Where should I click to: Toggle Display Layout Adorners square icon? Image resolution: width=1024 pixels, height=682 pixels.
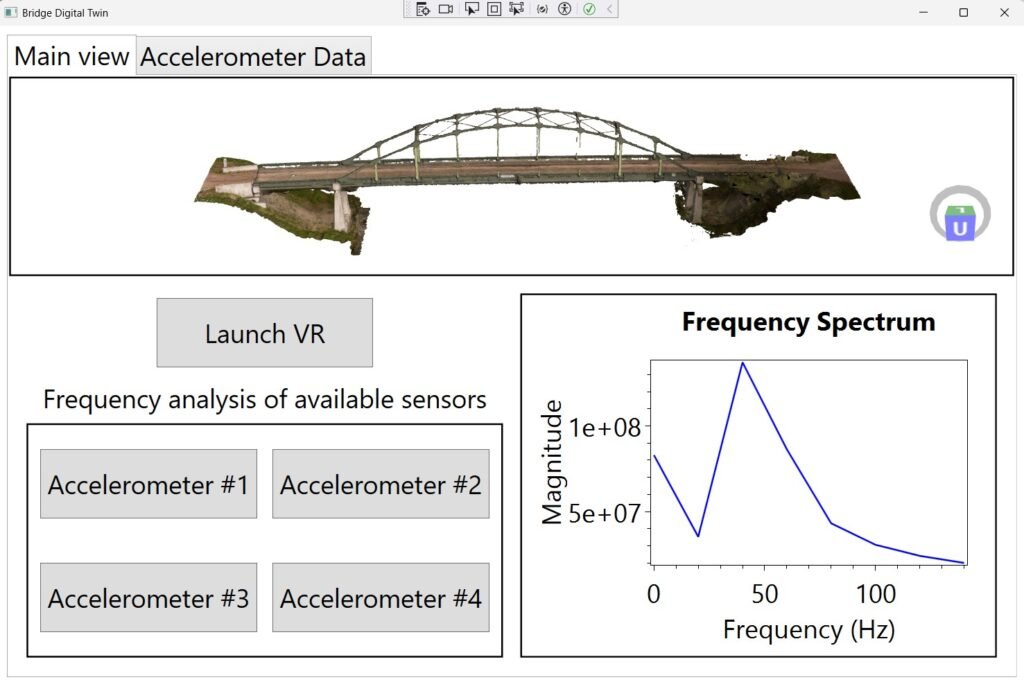pos(494,9)
